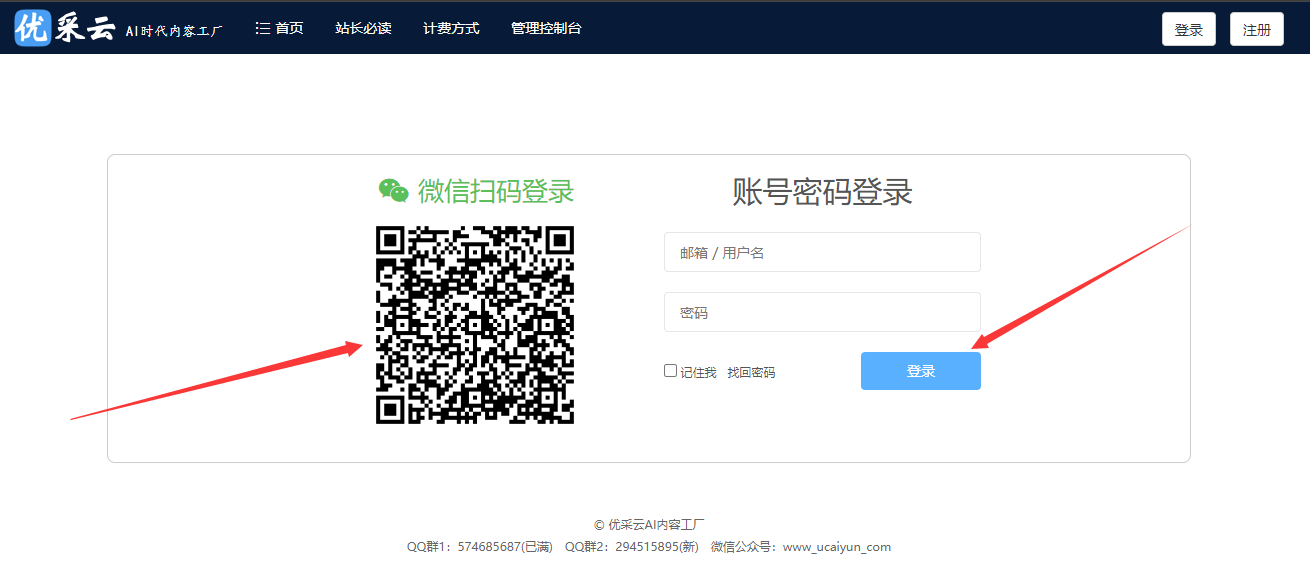
Task: Open the 管理控制台 menu item
Action: (x=546, y=29)
